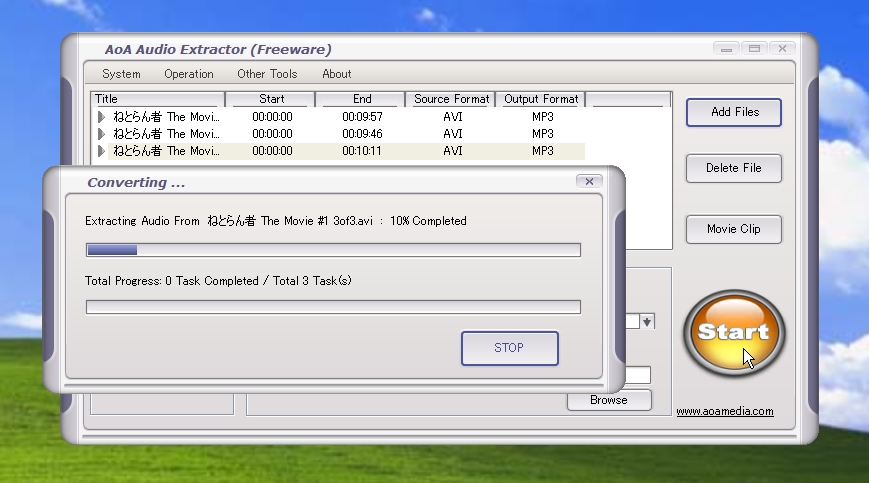Click the play triangle of the 00:09:46 row
This screenshot has height=483, width=869.
101,133
